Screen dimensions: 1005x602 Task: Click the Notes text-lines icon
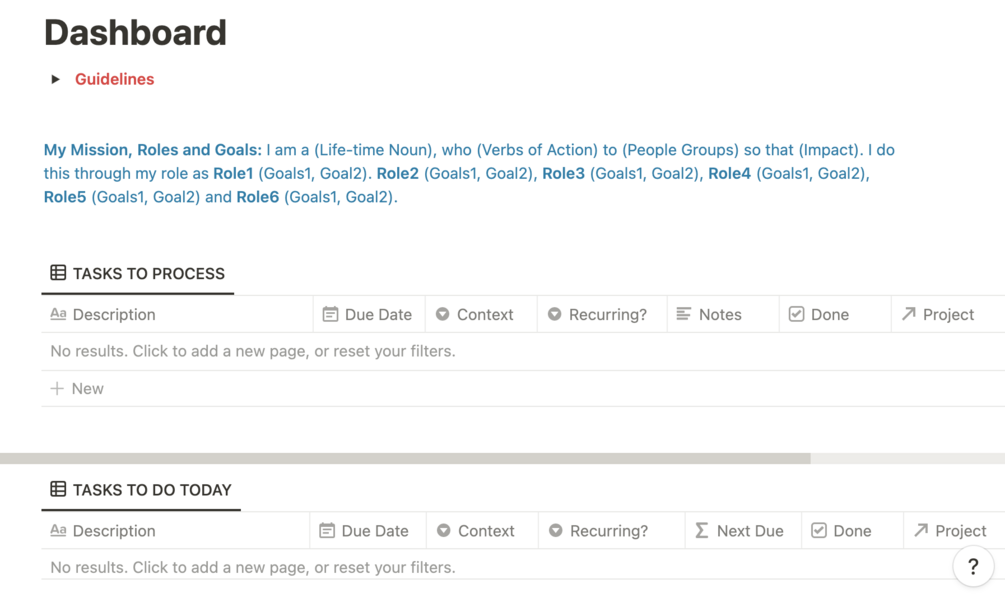(684, 314)
